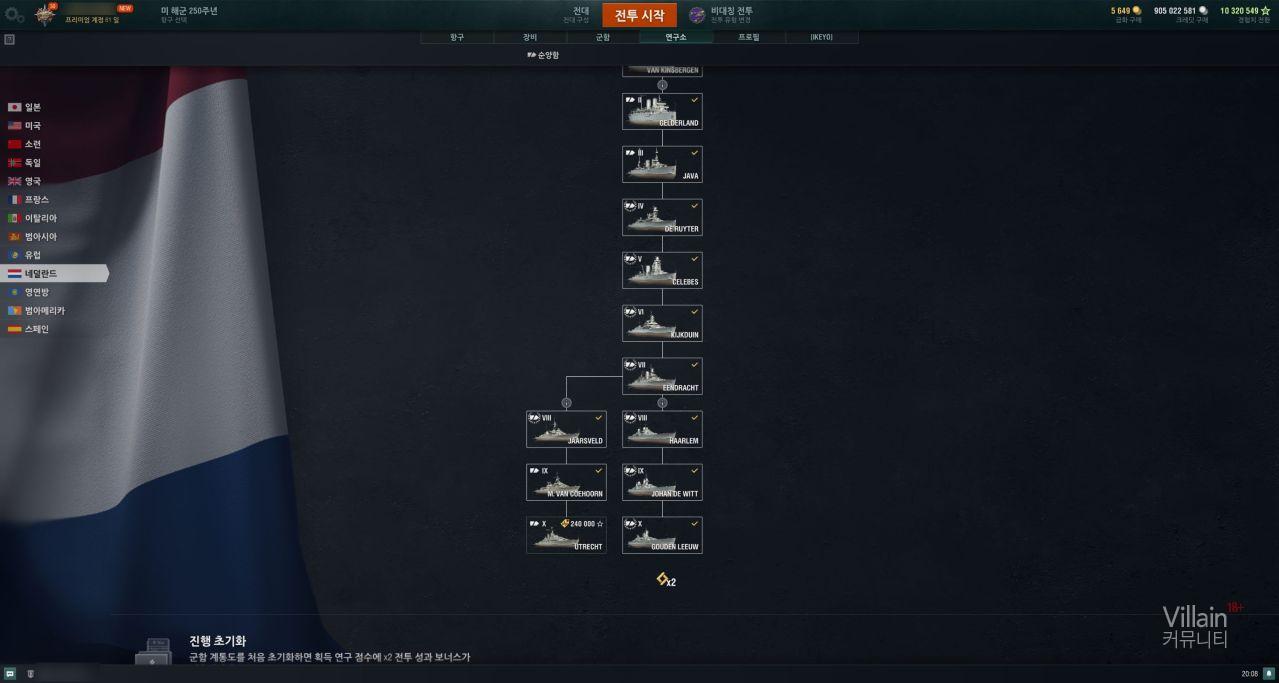Image resolution: width=1279 pixels, height=683 pixels.
Task: Click the branch node above Jaarsveld
Action: pos(566,403)
